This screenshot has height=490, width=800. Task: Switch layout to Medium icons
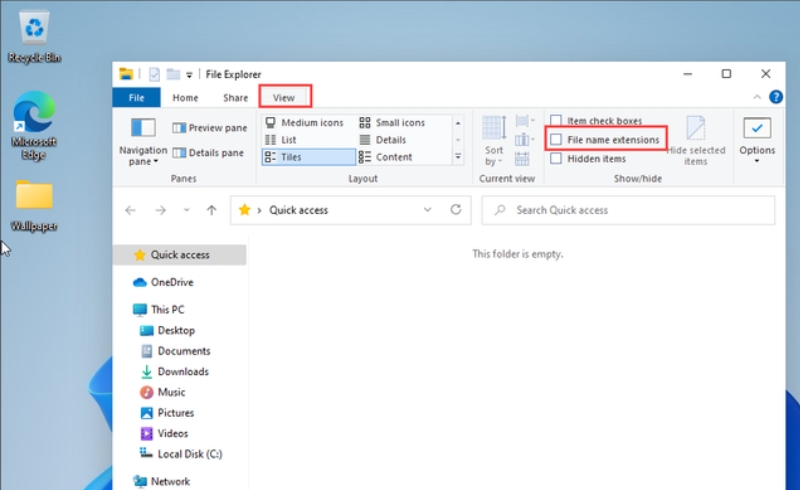coord(305,122)
